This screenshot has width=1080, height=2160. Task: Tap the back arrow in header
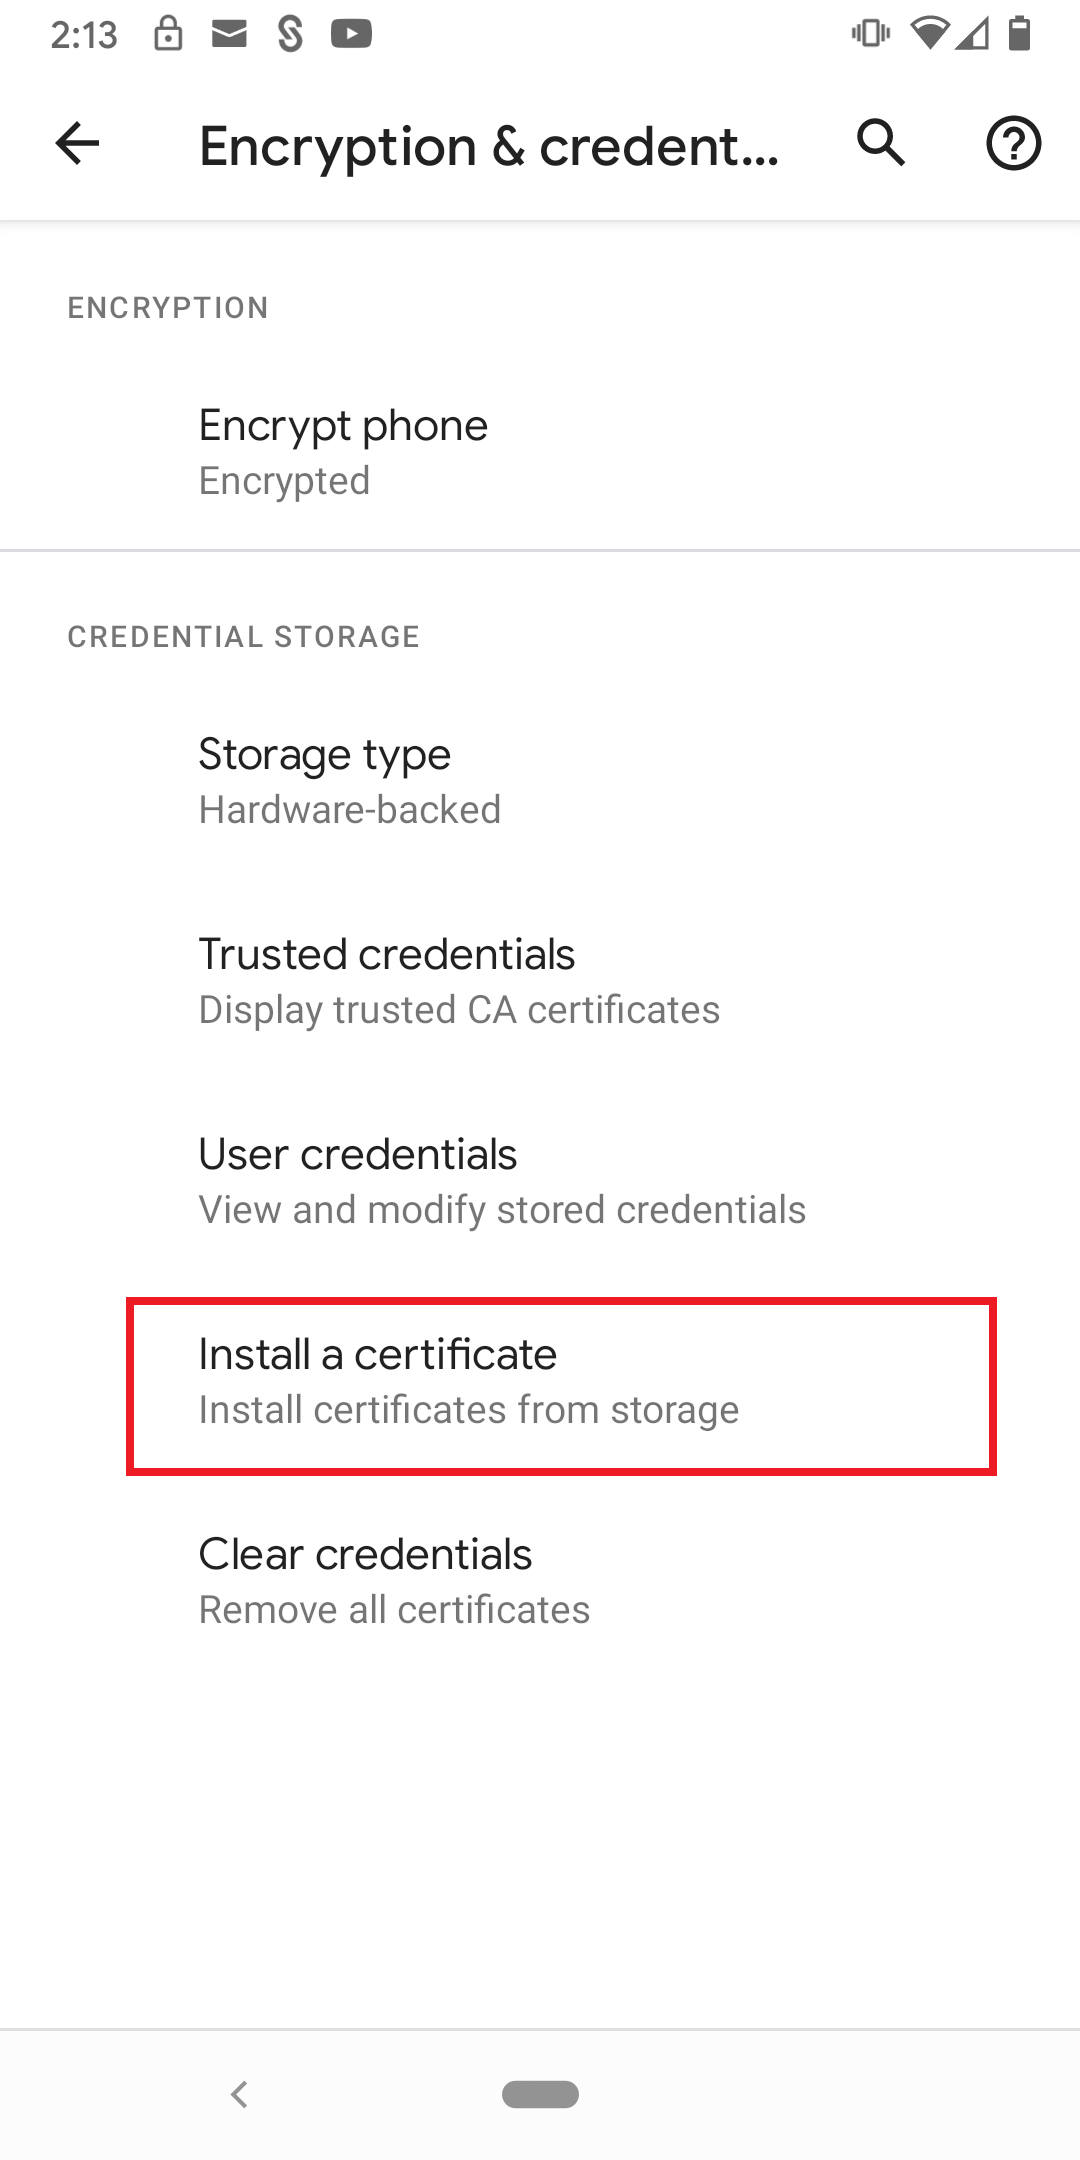[x=77, y=143]
